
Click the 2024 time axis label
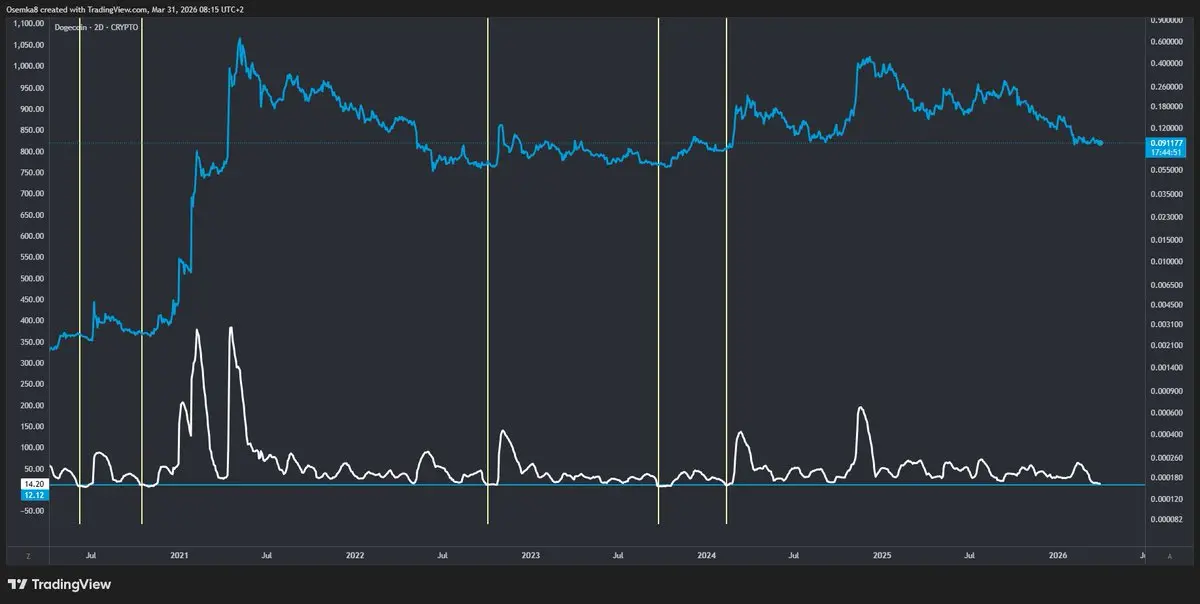pos(707,554)
